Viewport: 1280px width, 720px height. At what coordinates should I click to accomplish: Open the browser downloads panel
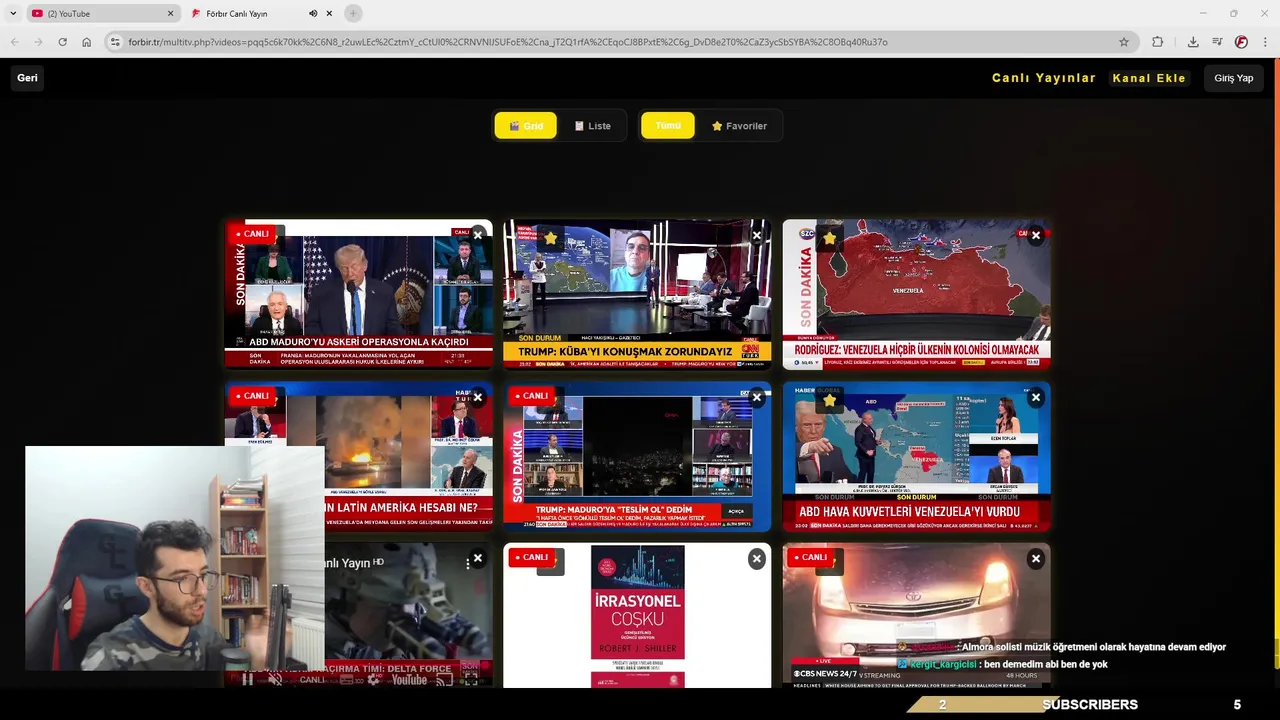click(x=1193, y=42)
